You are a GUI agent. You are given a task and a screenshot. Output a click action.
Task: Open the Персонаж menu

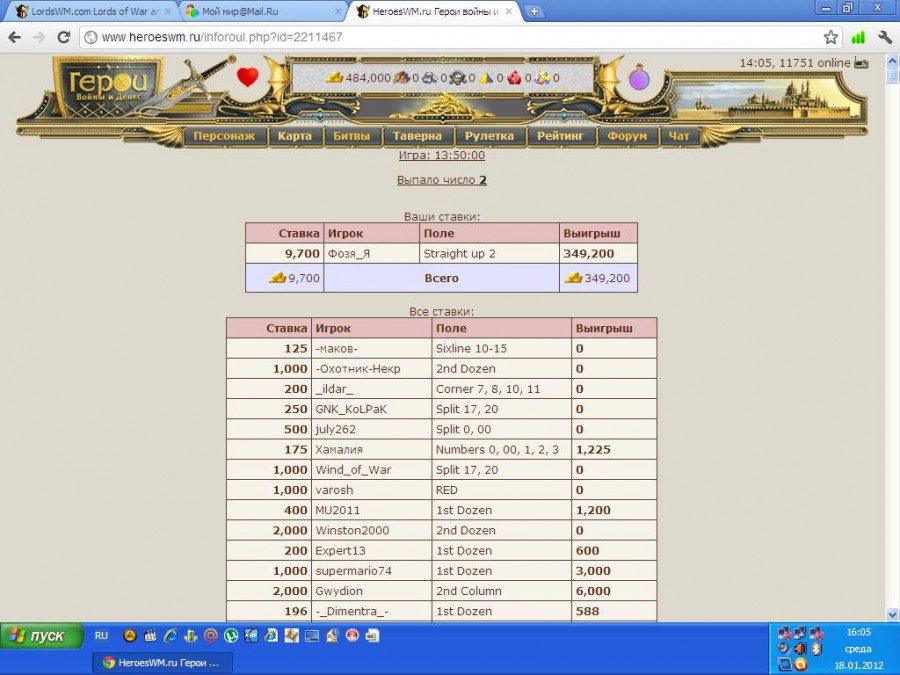tap(224, 136)
